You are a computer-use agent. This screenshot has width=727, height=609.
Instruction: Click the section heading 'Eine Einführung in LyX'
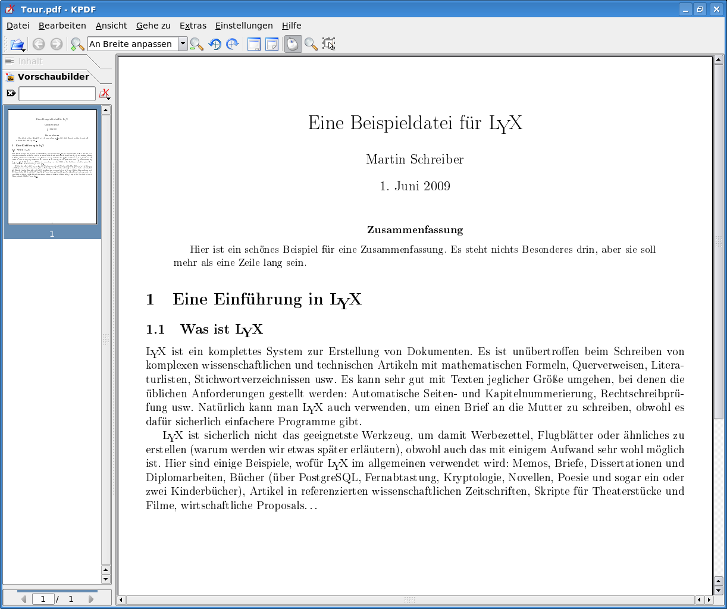(267, 300)
